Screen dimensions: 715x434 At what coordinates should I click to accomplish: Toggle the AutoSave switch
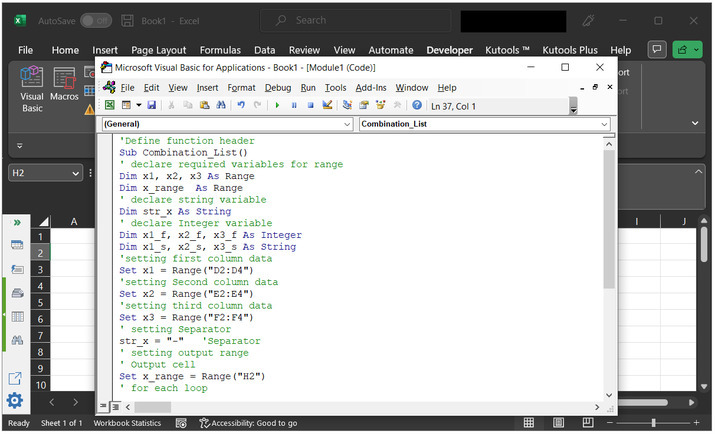[x=95, y=20]
